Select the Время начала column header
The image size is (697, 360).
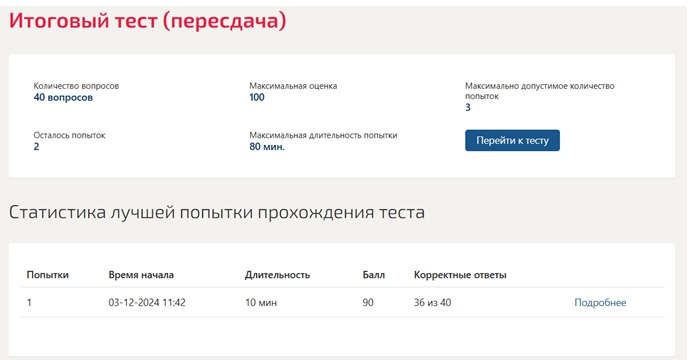141,275
